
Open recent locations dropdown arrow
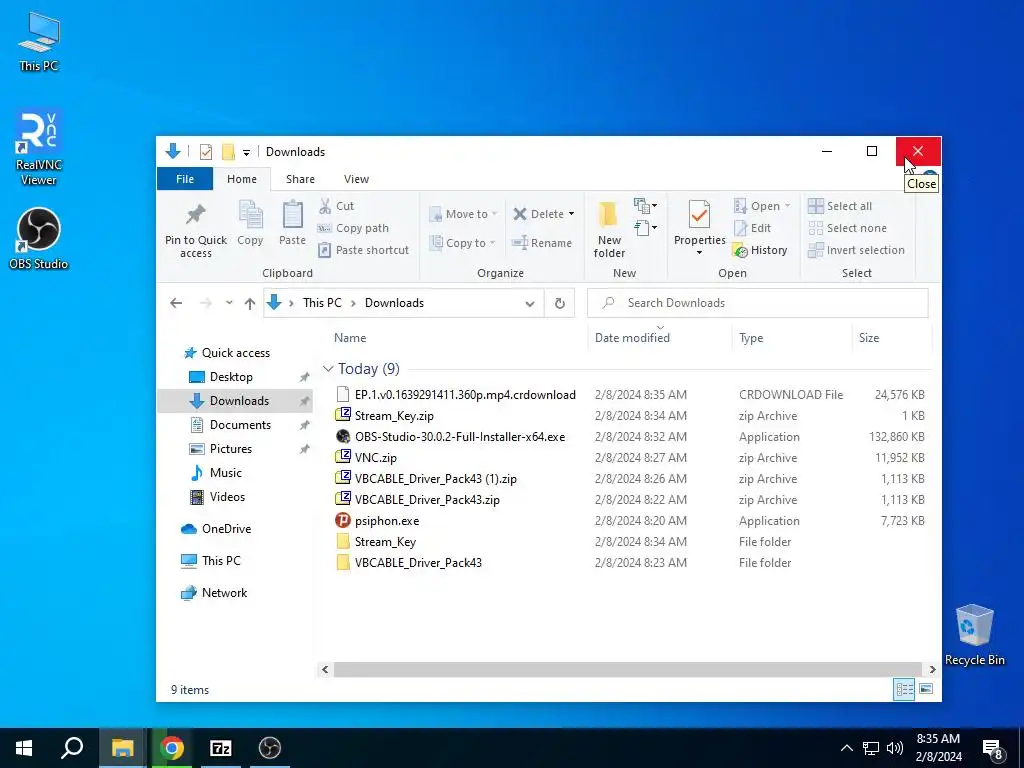[229, 303]
